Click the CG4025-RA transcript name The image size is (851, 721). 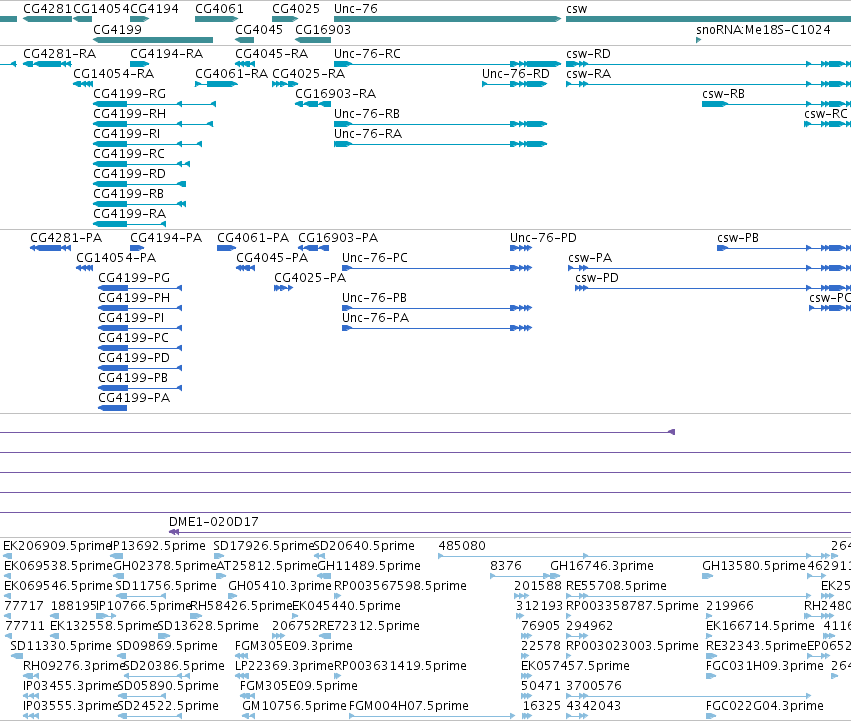pos(309,73)
